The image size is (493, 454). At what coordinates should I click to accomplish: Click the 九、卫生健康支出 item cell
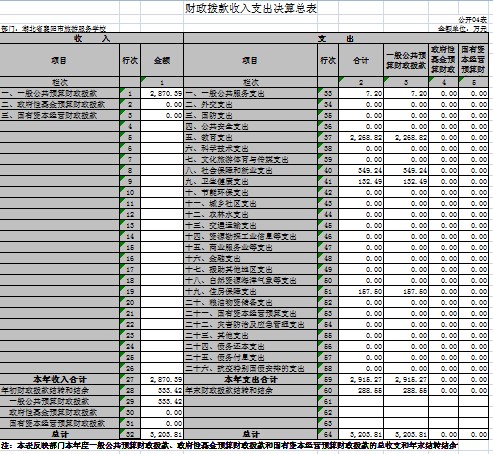tap(251, 181)
